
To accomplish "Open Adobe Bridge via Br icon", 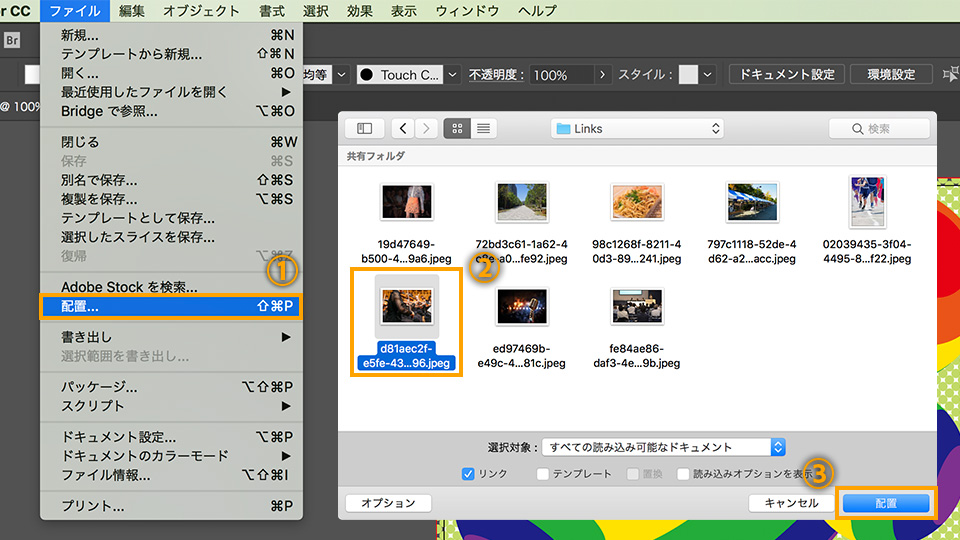I will 12,40.
